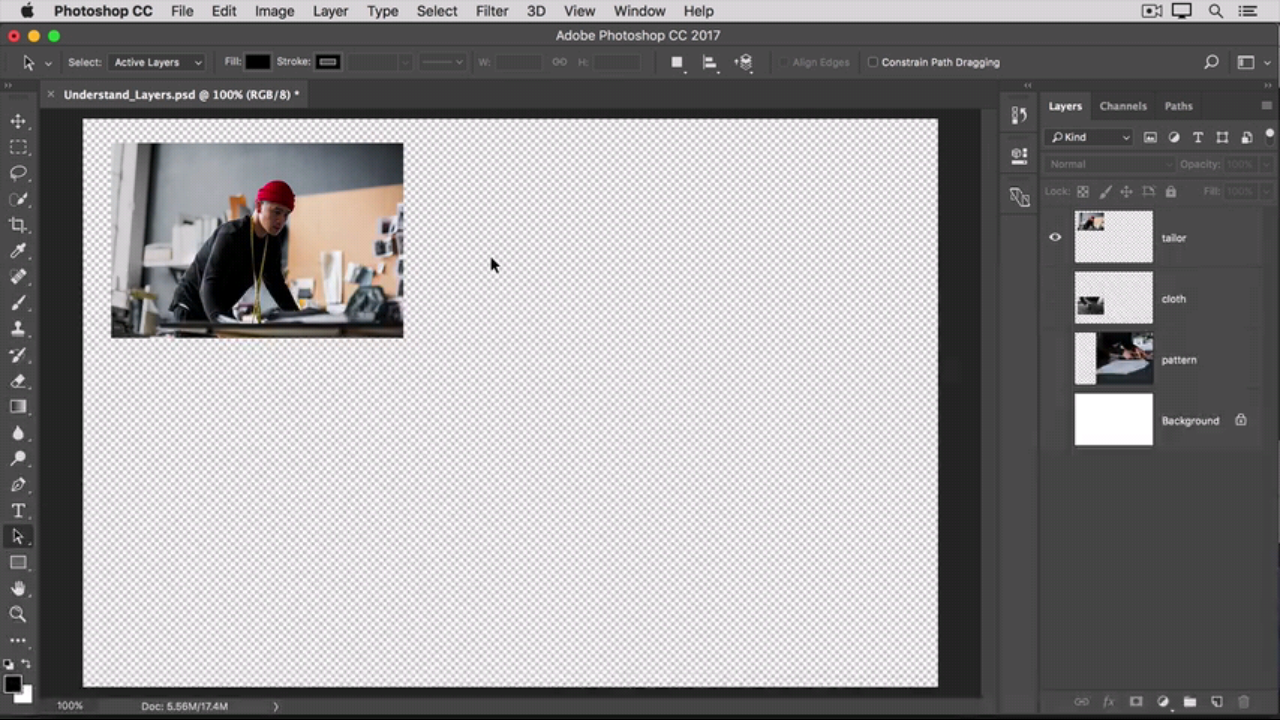
Task: Click the Fill color swatch
Action: point(258,62)
